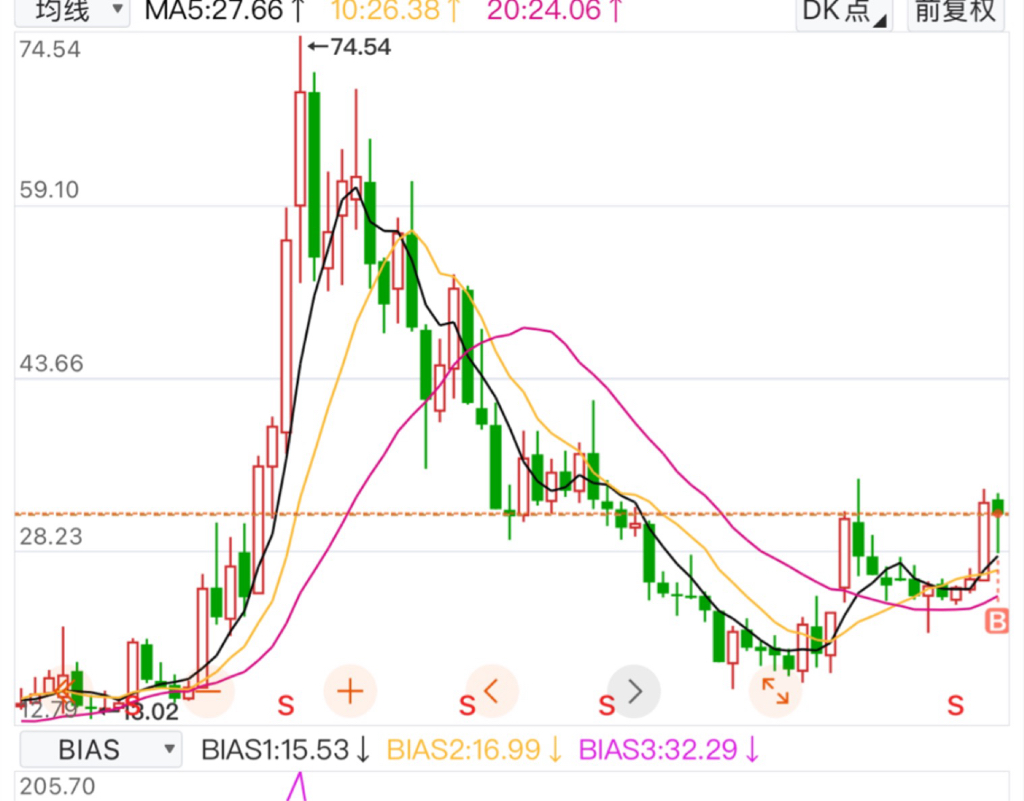Click the 13.02 low price label

click(x=152, y=712)
